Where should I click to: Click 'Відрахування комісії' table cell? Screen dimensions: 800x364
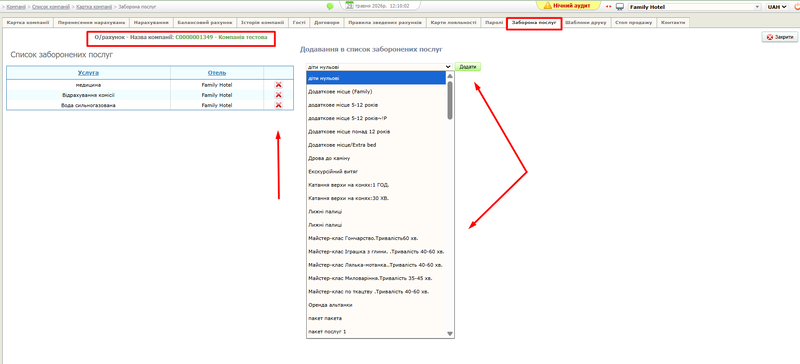pyautogui.click(x=88, y=95)
